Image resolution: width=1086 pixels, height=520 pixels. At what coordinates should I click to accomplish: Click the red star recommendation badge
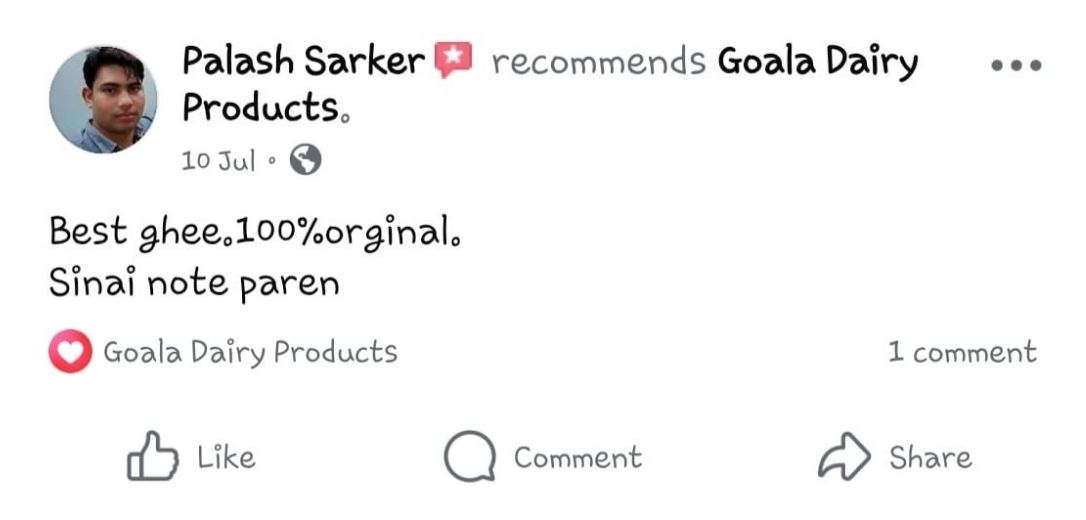(453, 62)
